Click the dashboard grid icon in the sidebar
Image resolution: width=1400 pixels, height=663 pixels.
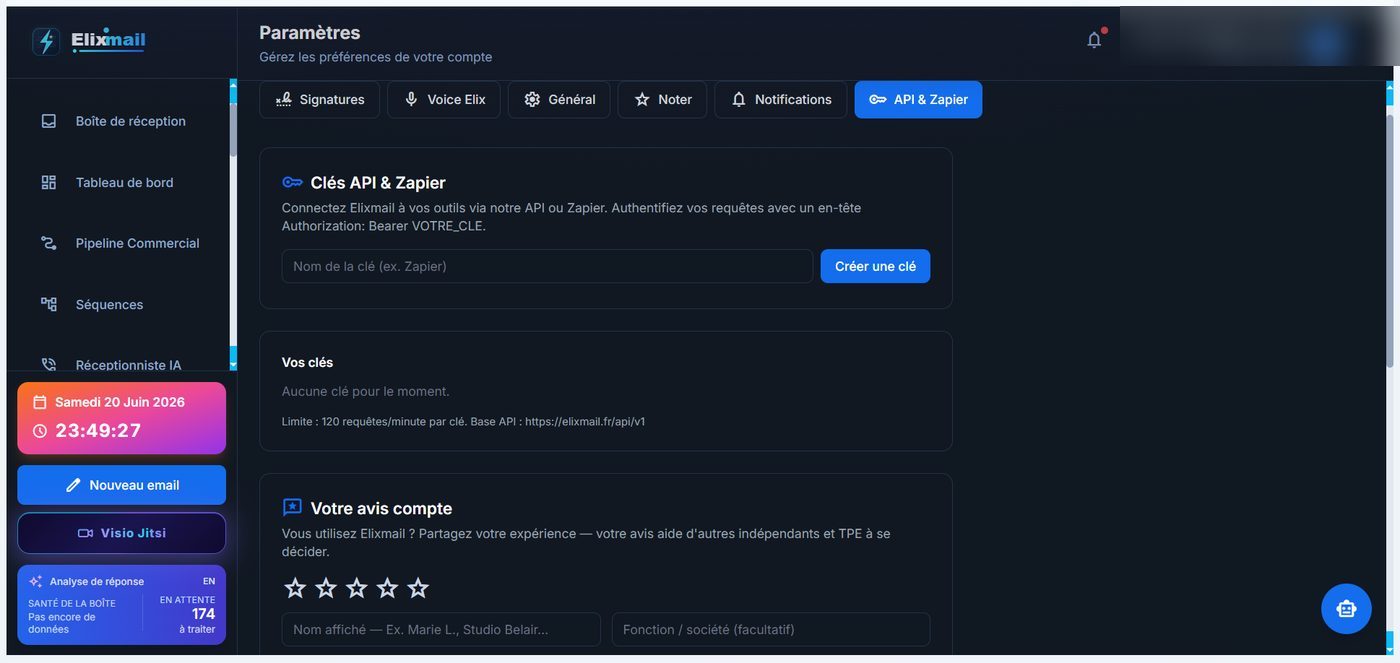[48, 182]
